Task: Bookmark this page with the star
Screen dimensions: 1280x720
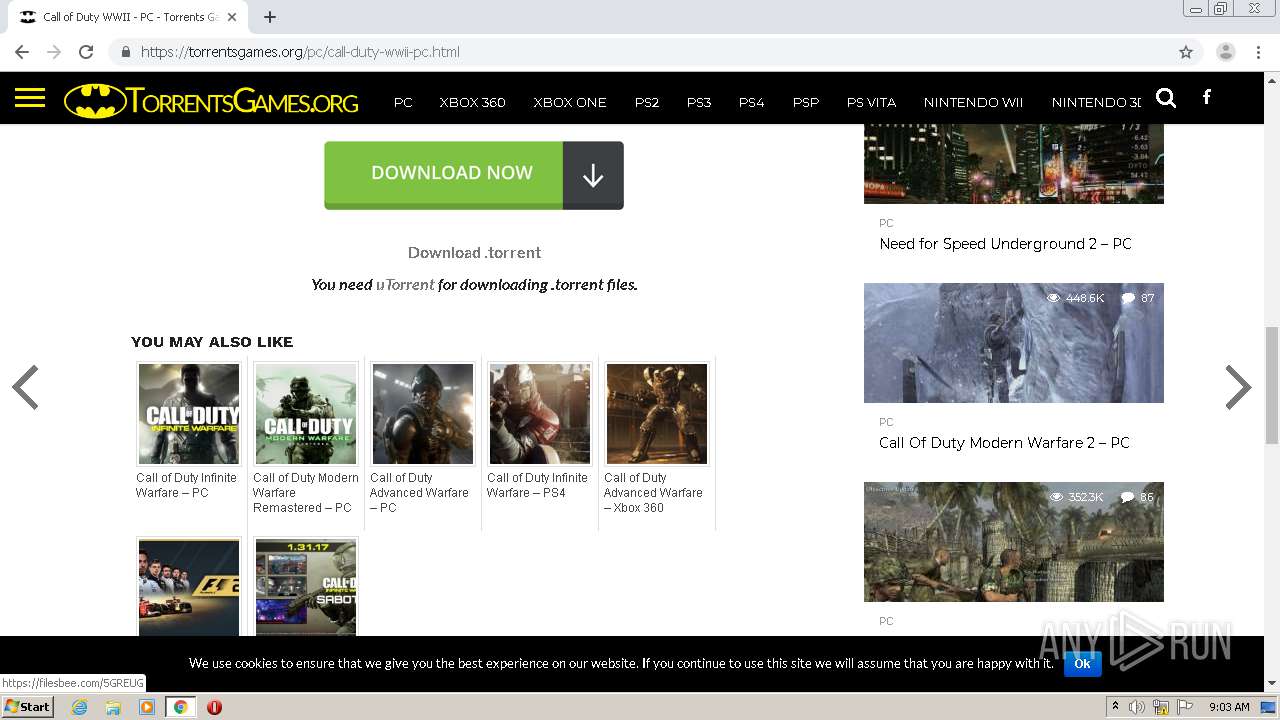Action: (x=1186, y=52)
